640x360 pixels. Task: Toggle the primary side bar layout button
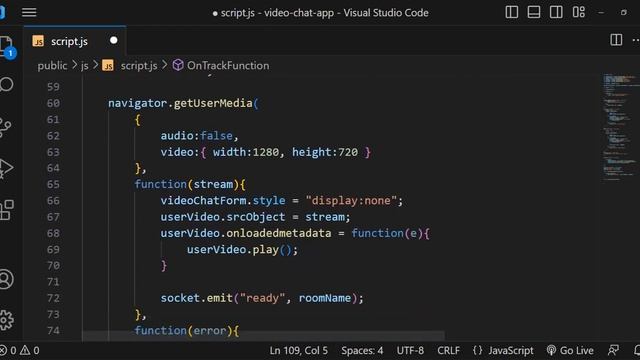pyautogui.click(x=511, y=12)
